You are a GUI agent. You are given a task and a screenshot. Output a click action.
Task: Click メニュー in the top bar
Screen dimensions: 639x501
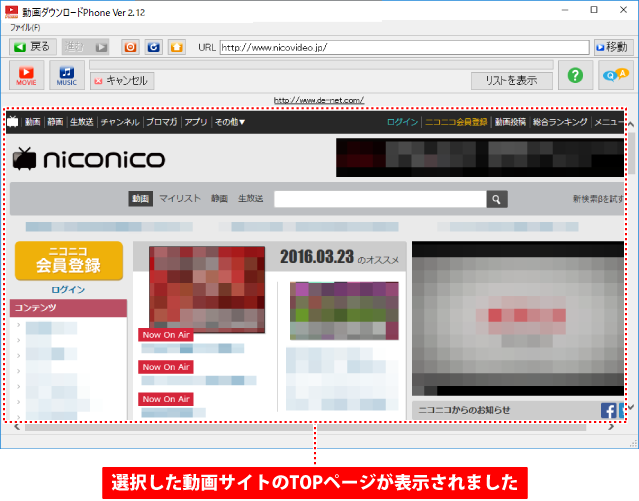[609, 122]
